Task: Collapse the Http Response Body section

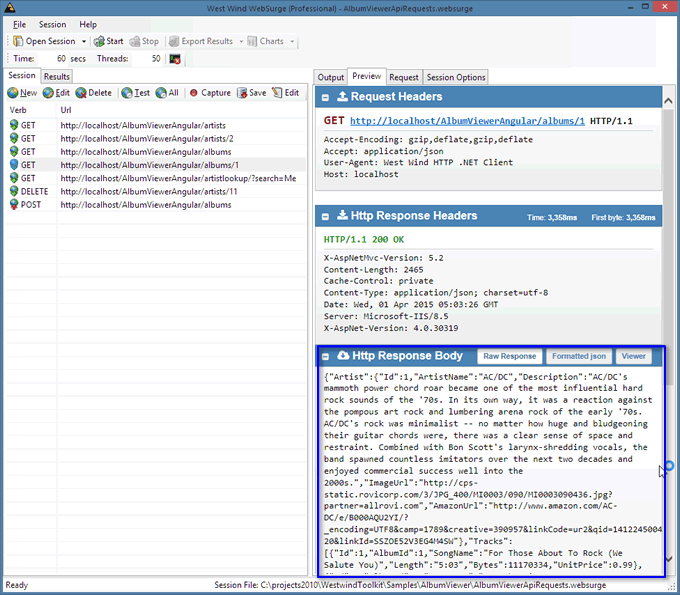Action: pyautogui.click(x=325, y=357)
